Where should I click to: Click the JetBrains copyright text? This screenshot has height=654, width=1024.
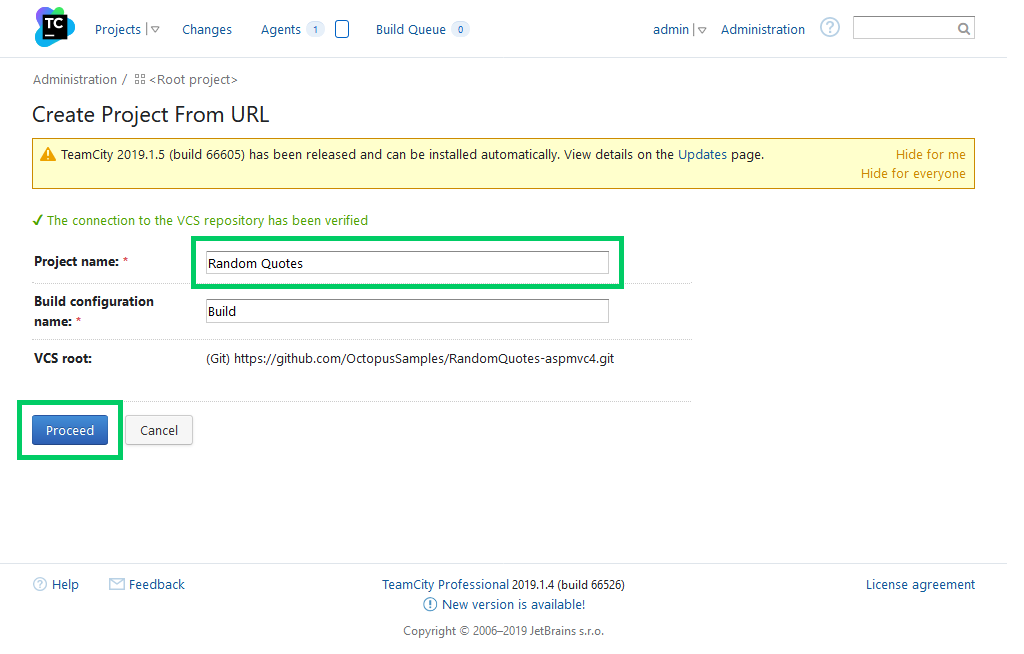point(504,630)
